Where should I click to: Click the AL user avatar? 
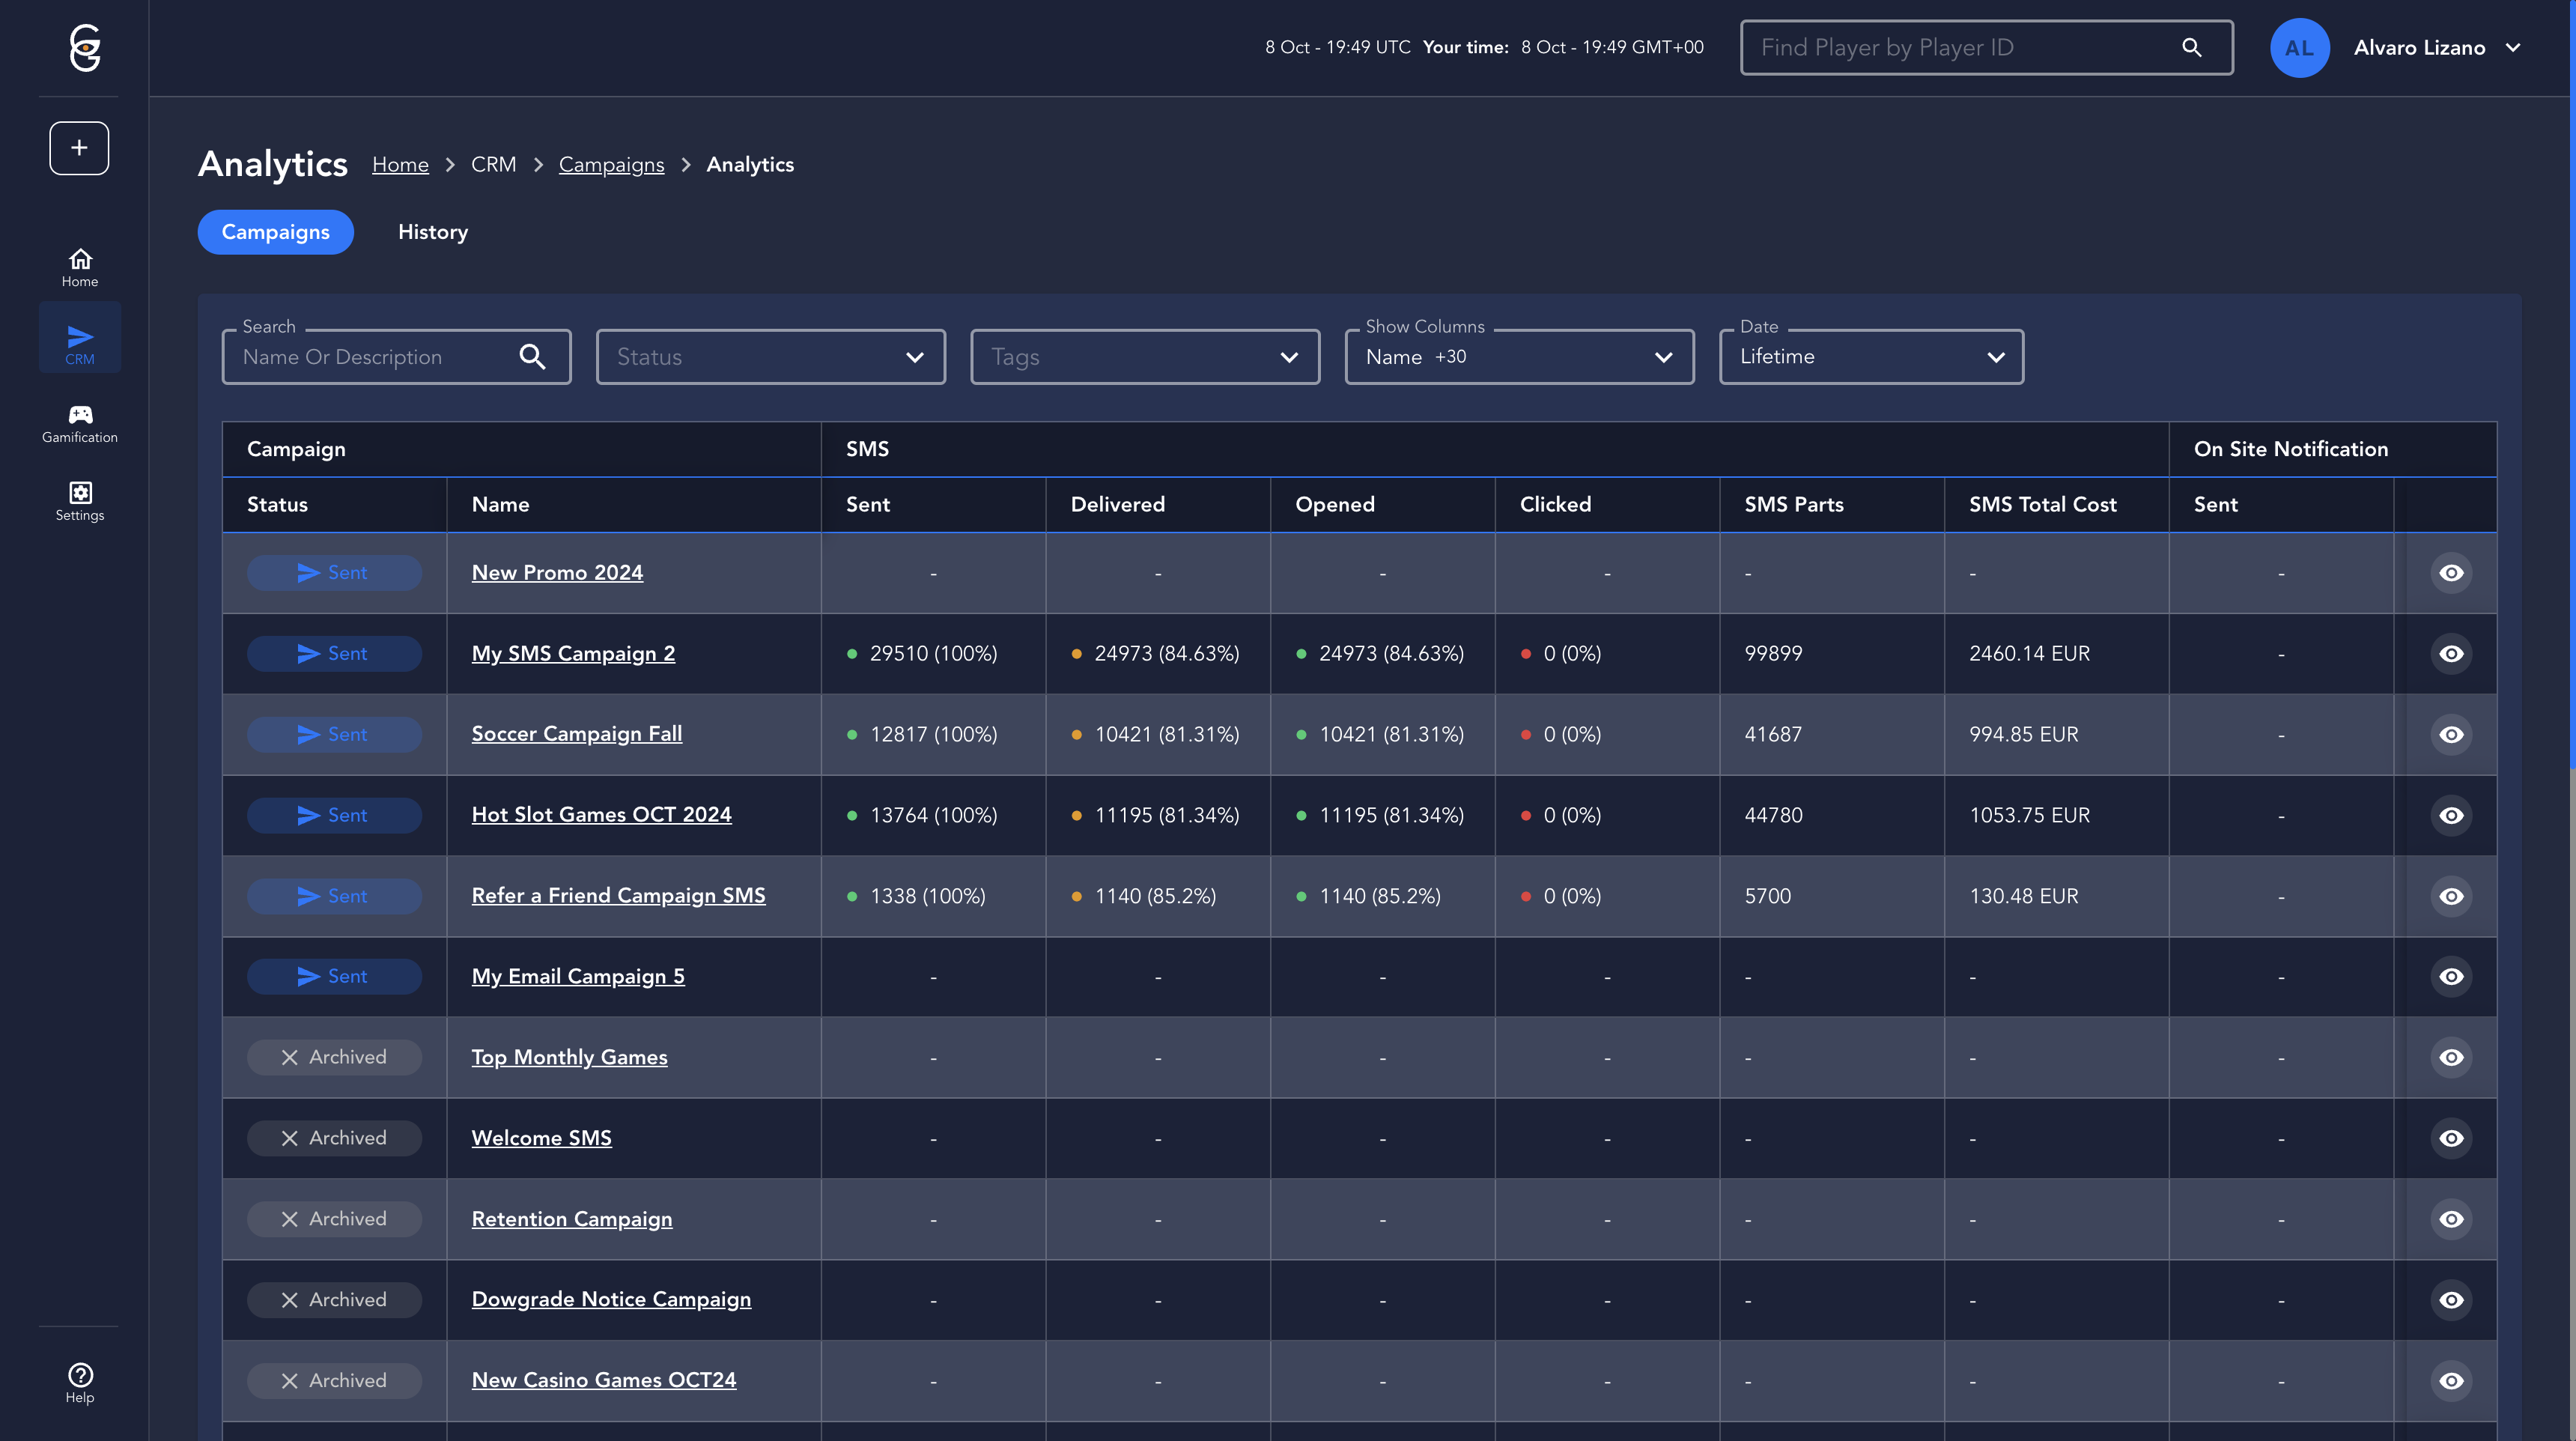tap(2299, 47)
